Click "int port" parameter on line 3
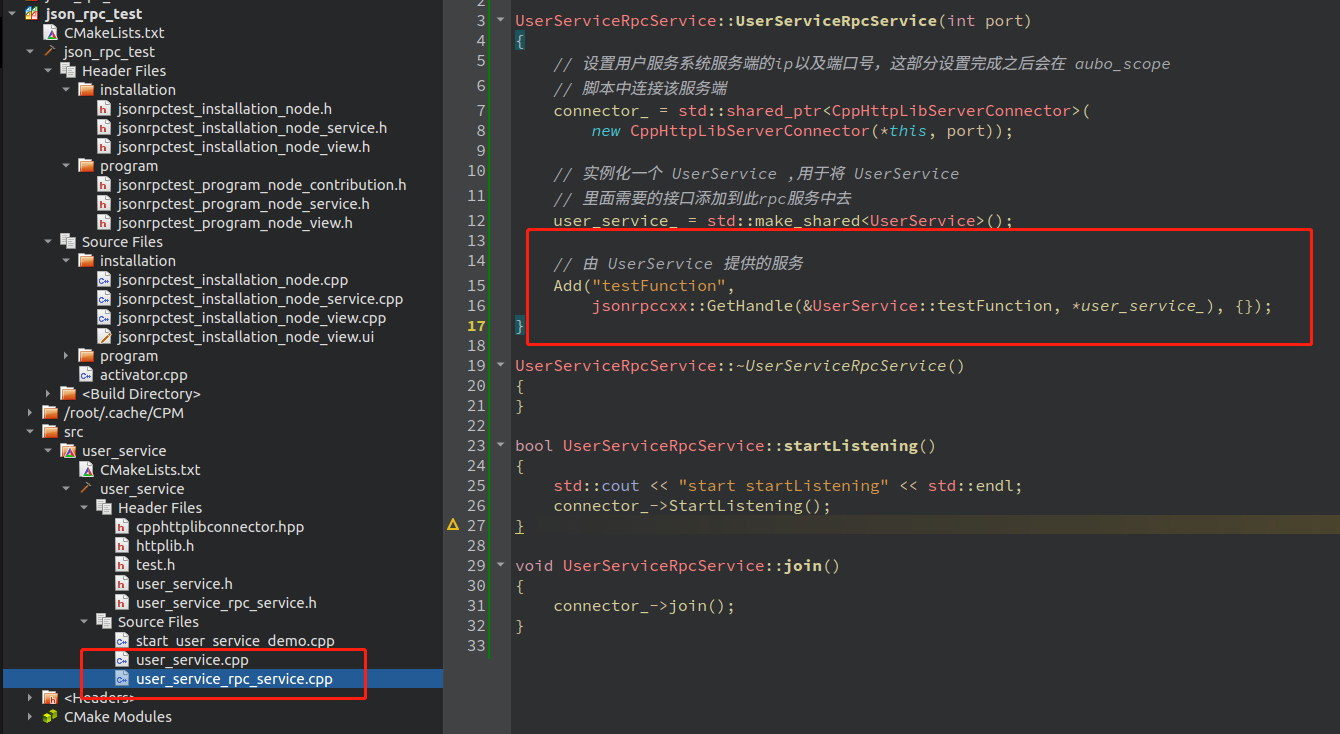 coord(985,21)
